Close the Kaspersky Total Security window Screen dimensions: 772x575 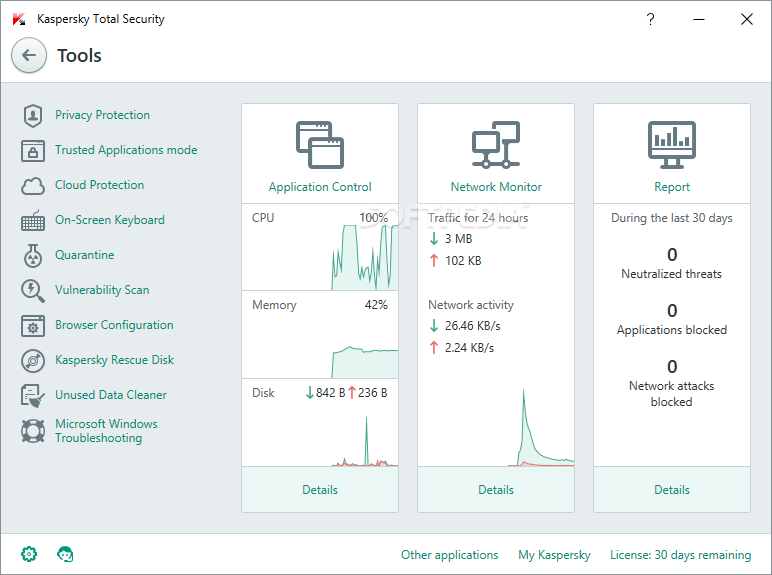coord(747,19)
